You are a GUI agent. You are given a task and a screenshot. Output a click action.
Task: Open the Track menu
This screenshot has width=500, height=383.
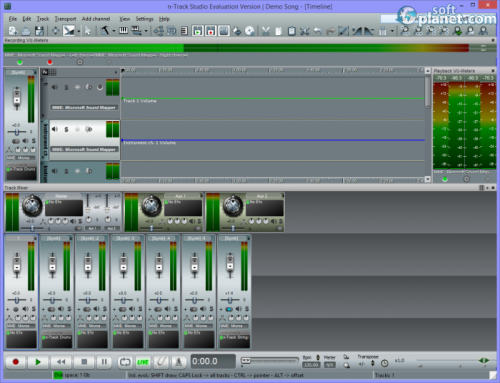point(43,19)
